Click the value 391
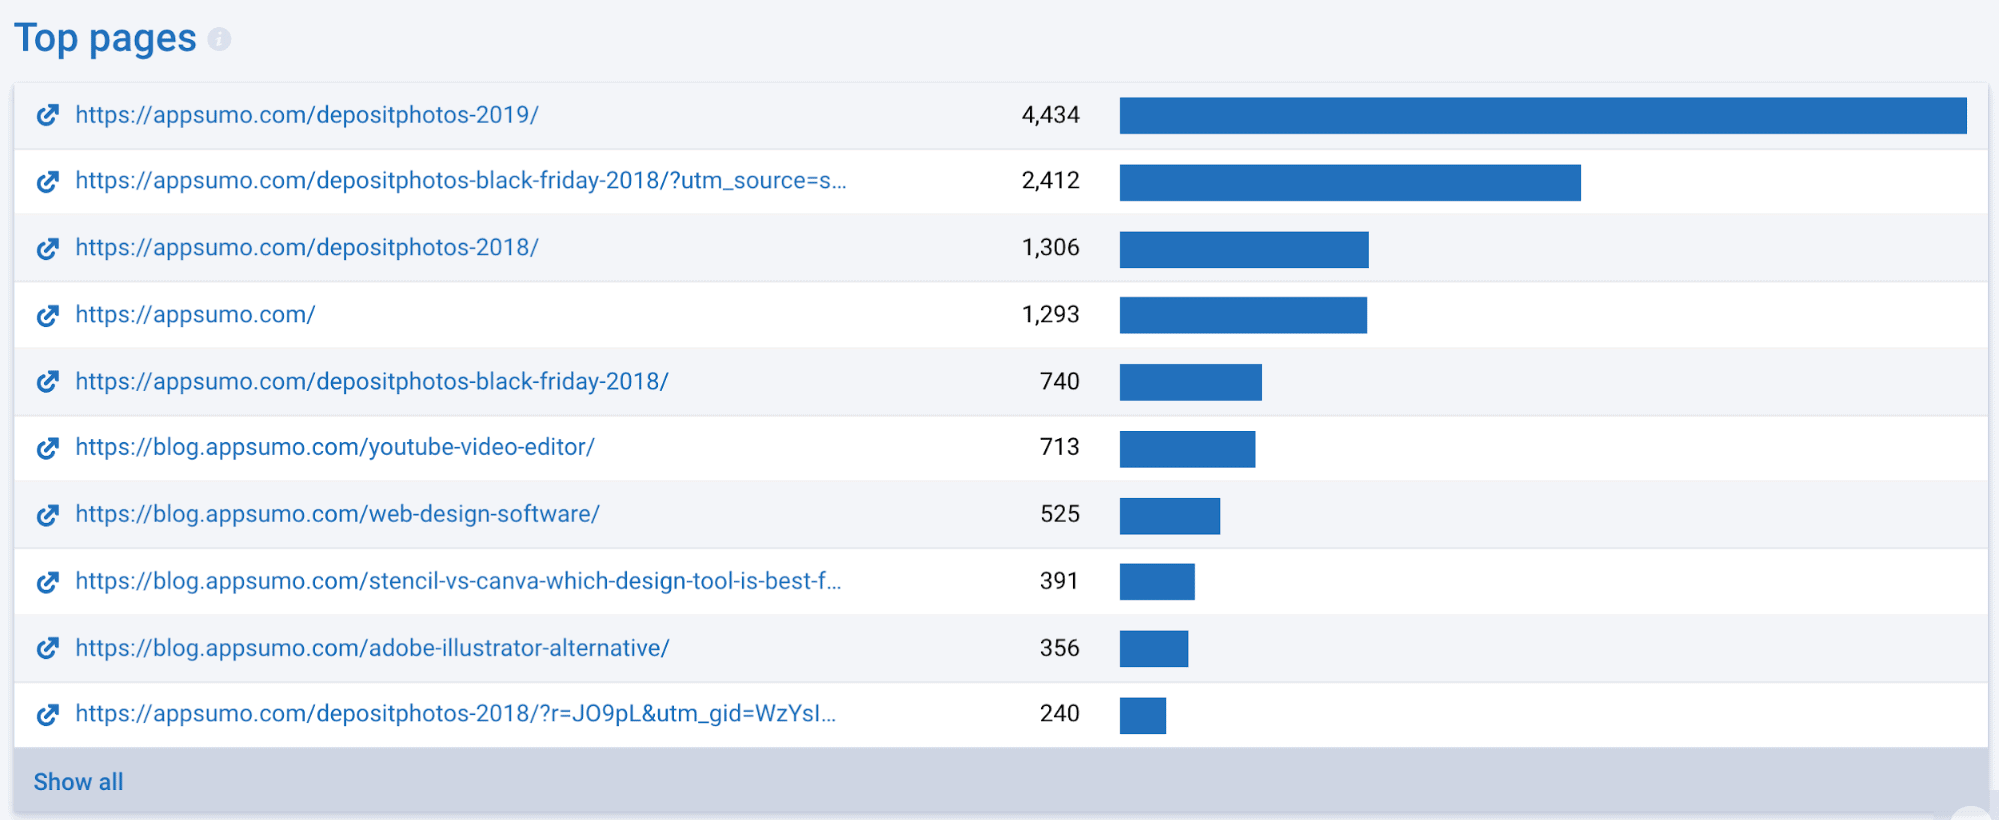The image size is (1999, 821). (1059, 582)
